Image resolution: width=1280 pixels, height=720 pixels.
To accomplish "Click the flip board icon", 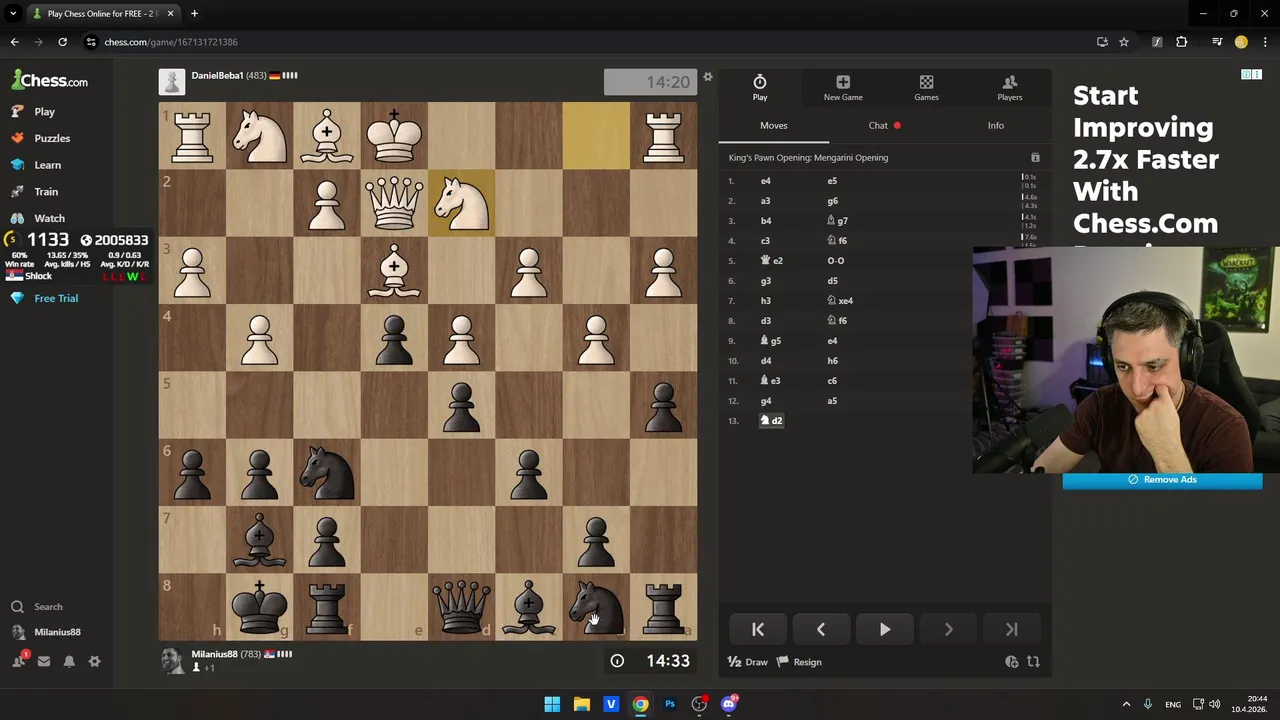I will [x=1034, y=662].
